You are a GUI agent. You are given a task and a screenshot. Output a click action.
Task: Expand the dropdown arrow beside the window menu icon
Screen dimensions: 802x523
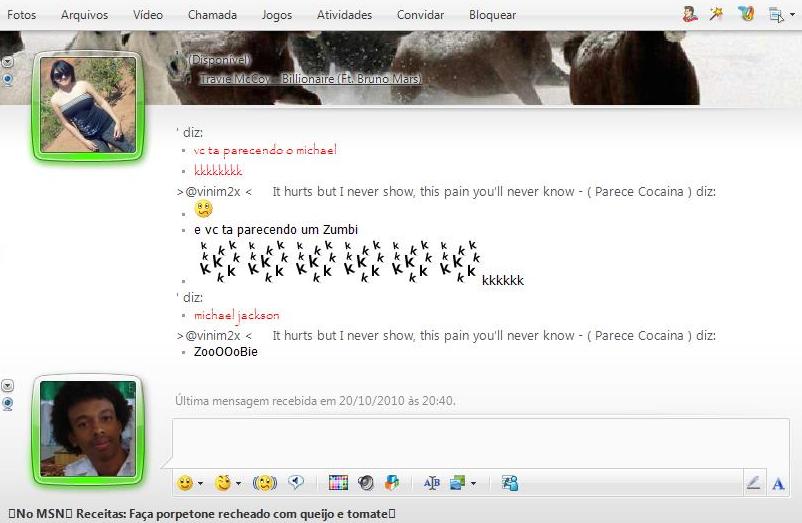[792, 14]
